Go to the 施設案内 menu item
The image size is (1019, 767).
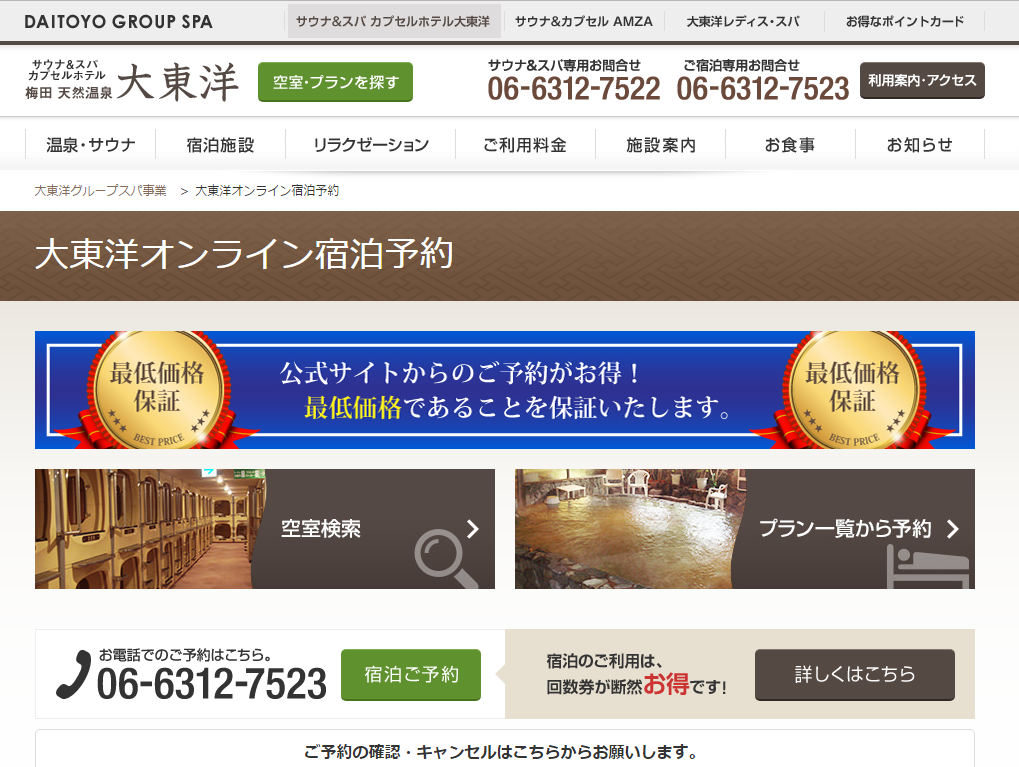(x=660, y=144)
